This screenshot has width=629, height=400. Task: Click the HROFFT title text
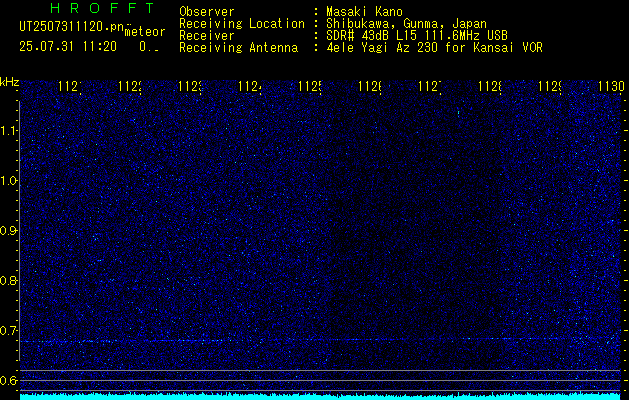[102, 8]
